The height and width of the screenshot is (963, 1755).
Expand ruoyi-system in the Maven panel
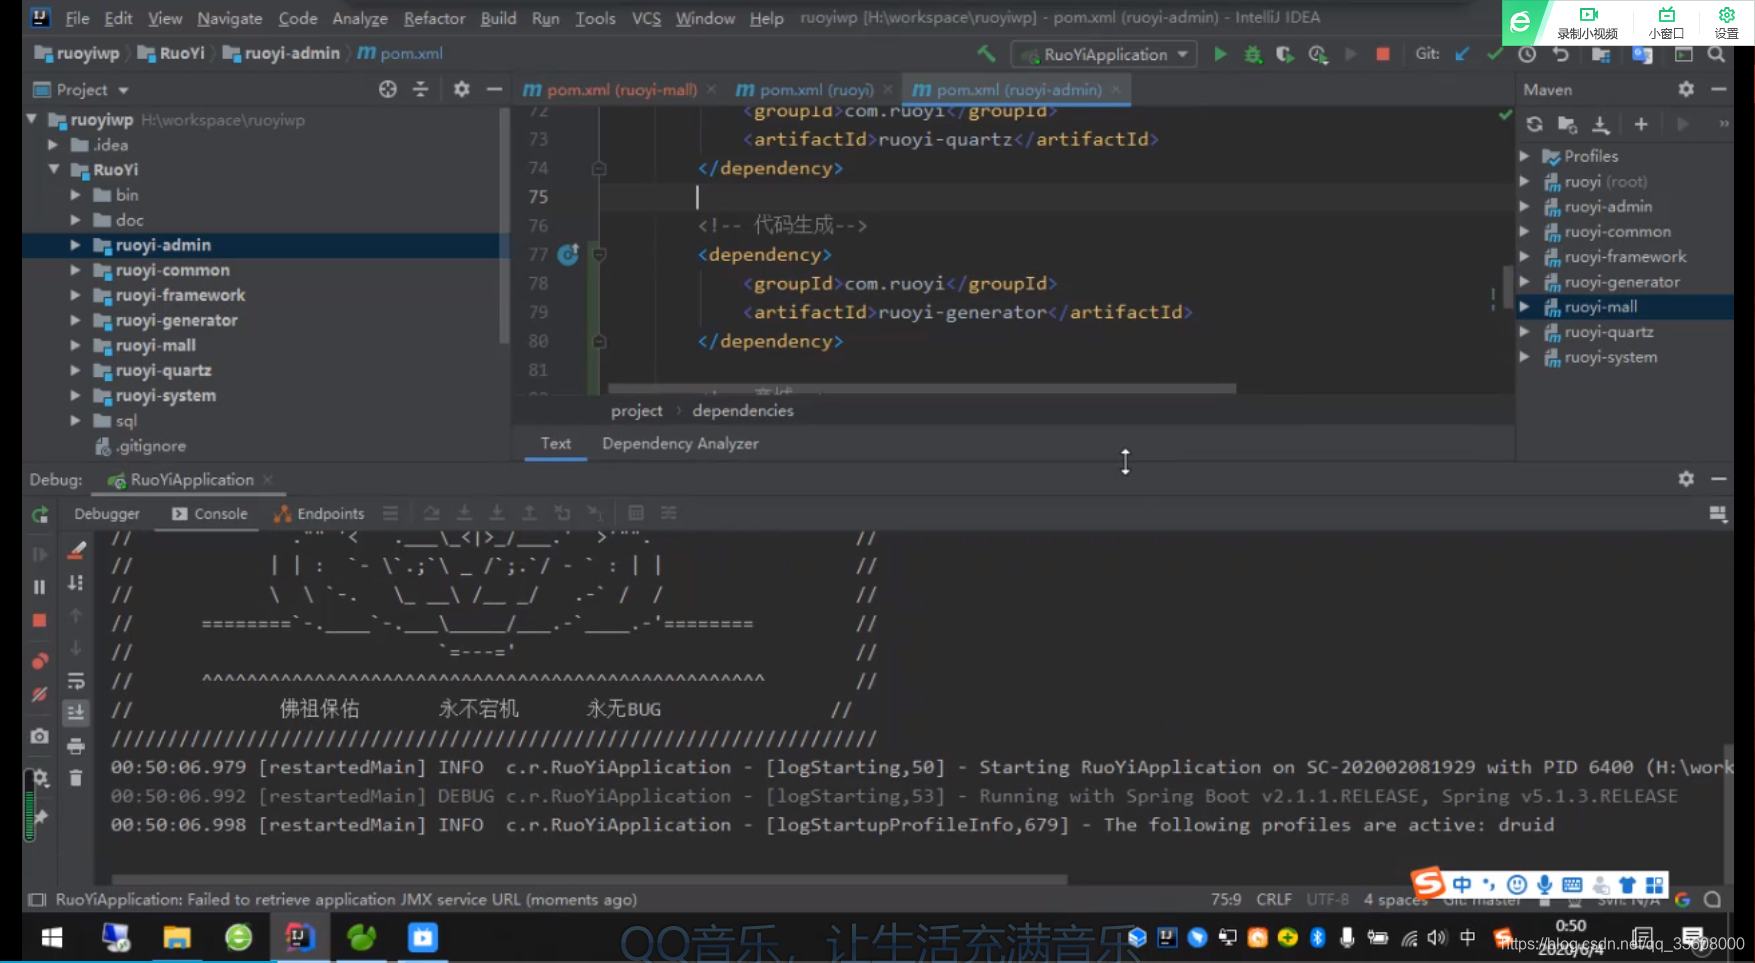(1524, 357)
